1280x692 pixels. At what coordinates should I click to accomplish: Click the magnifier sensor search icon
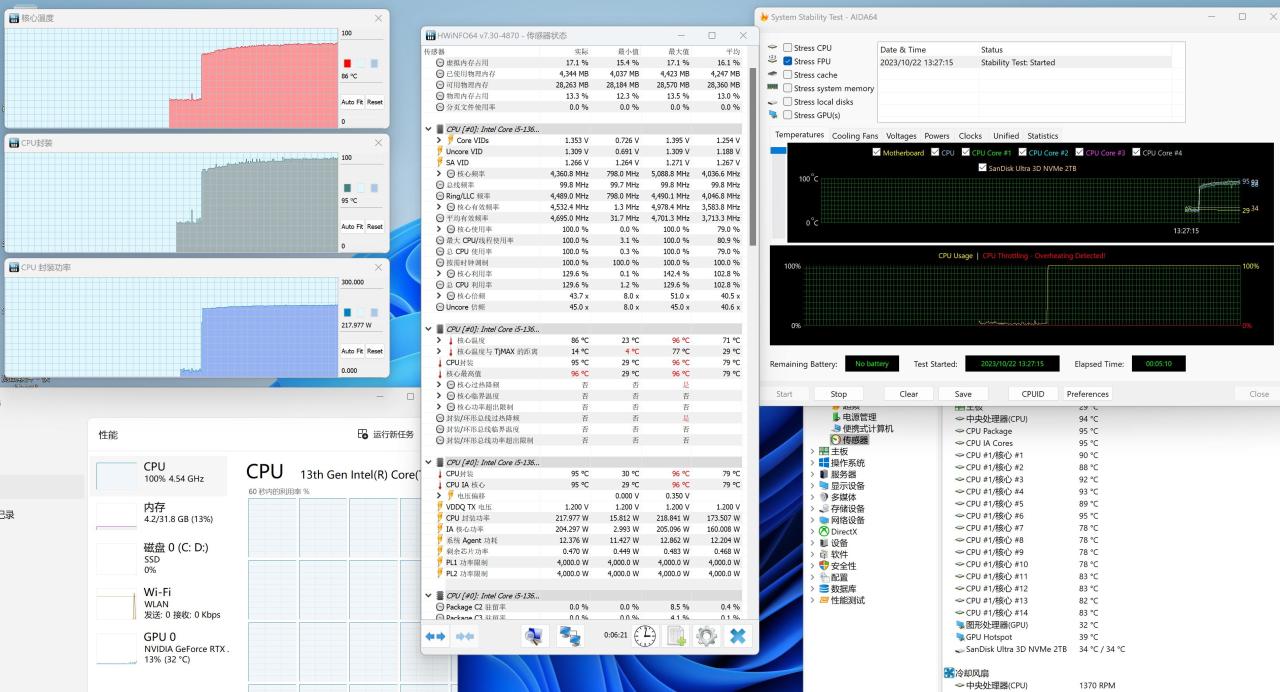click(x=535, y=636)
